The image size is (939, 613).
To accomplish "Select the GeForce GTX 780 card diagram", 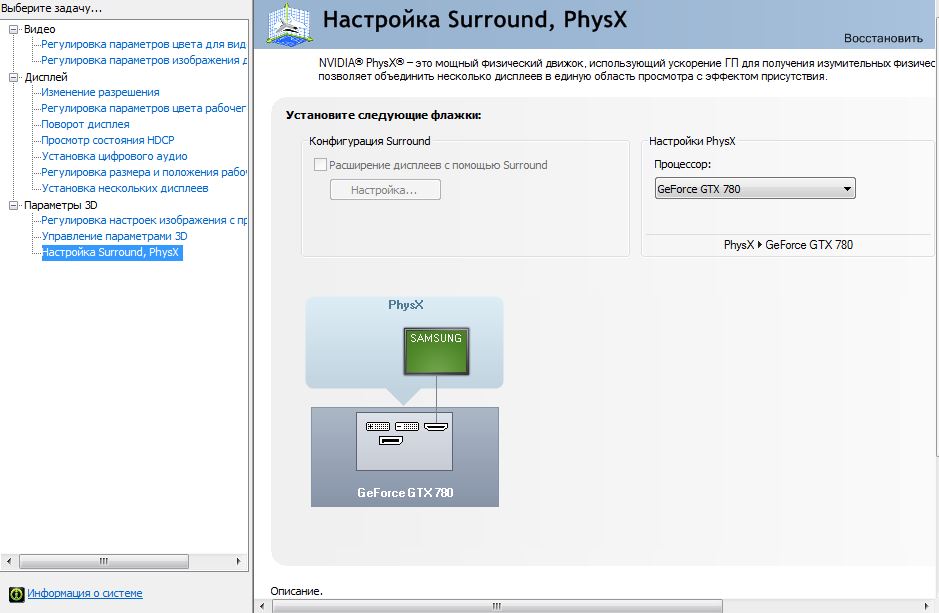I will [405, 457].
